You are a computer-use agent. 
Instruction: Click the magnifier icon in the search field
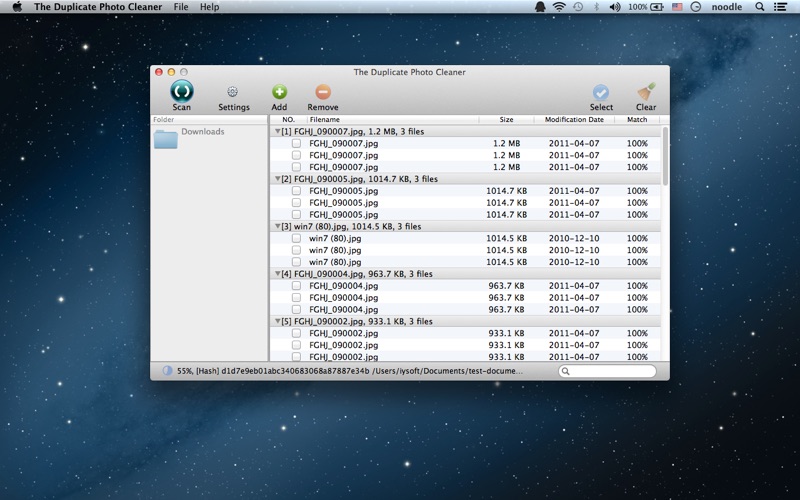565,371
